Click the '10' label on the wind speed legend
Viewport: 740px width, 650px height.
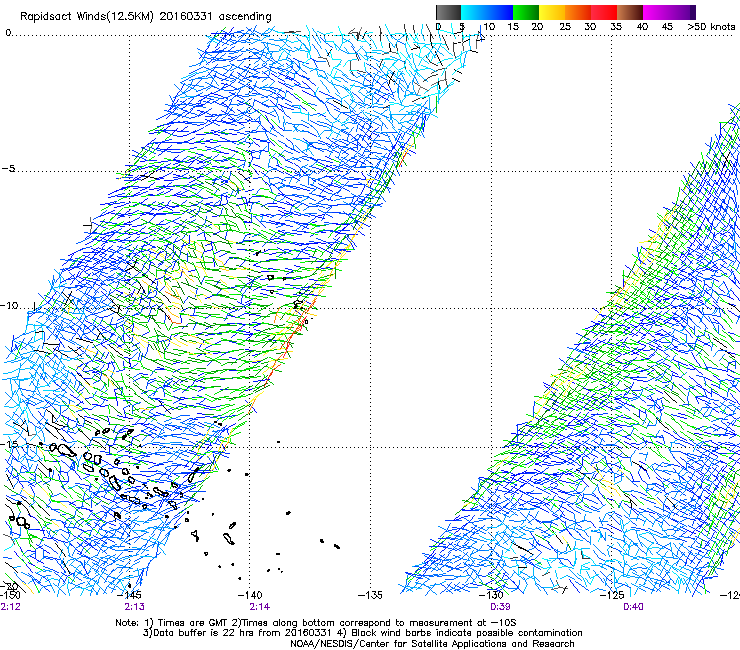(x=489, y=26)
